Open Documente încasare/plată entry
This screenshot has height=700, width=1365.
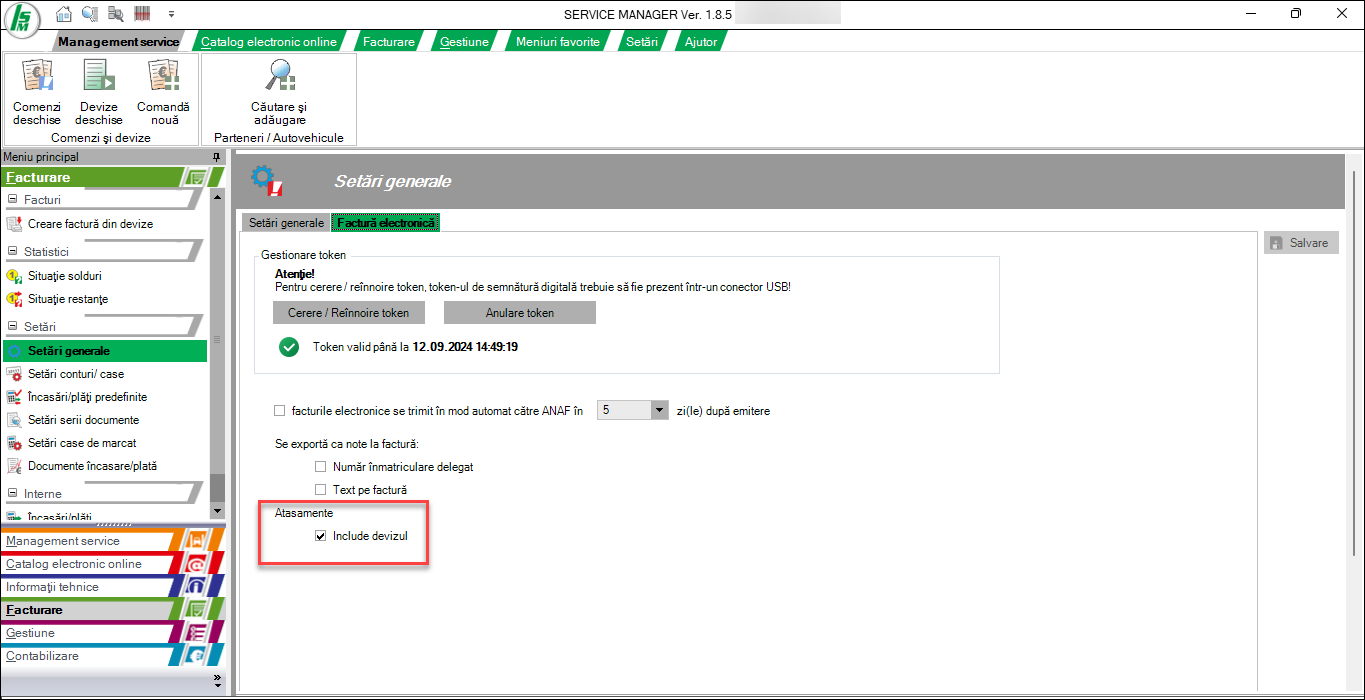[92, 466]
